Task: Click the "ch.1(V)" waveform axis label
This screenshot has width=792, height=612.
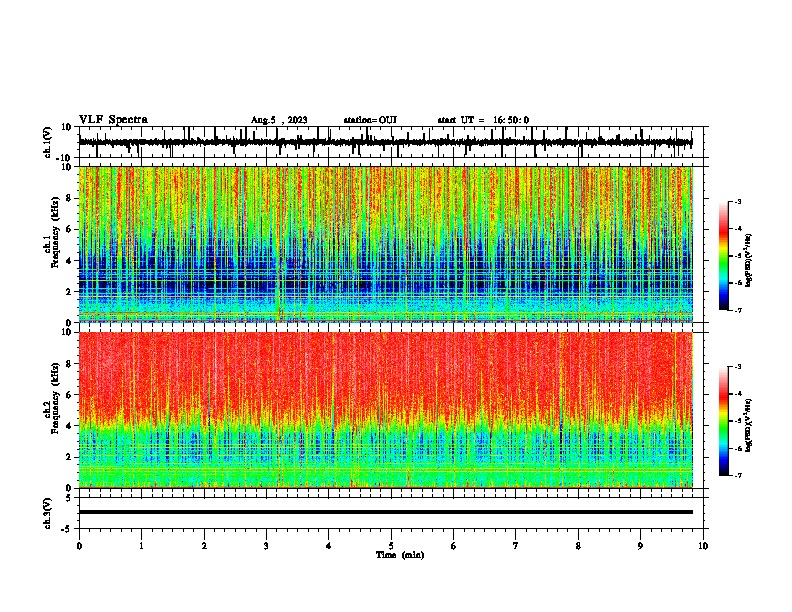Action: click(x=48, y=142)
